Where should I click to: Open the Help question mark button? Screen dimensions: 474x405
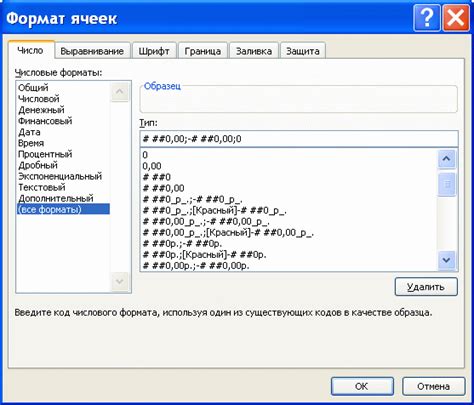pyautogui.click(x=427, y=18)
